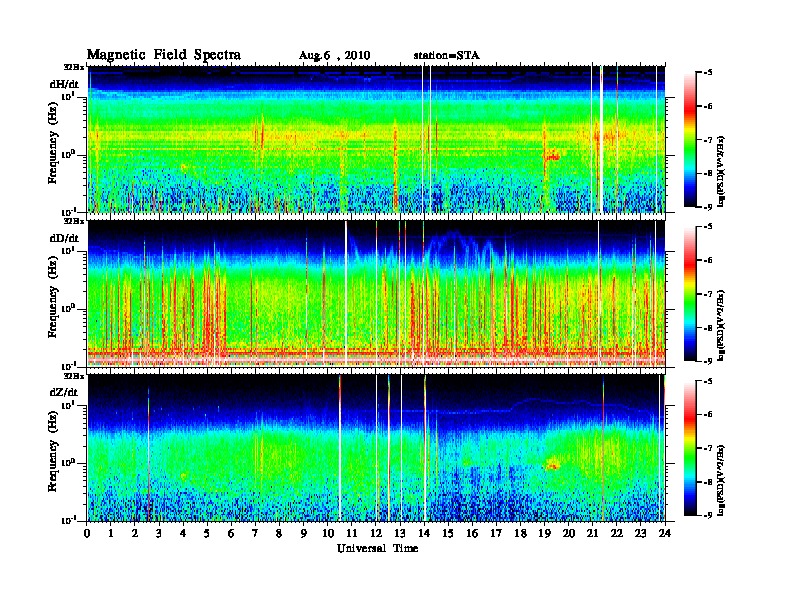Click the "Magnetic Field Spectra" plot title
The image size is (792, 612).
point(164,55)
